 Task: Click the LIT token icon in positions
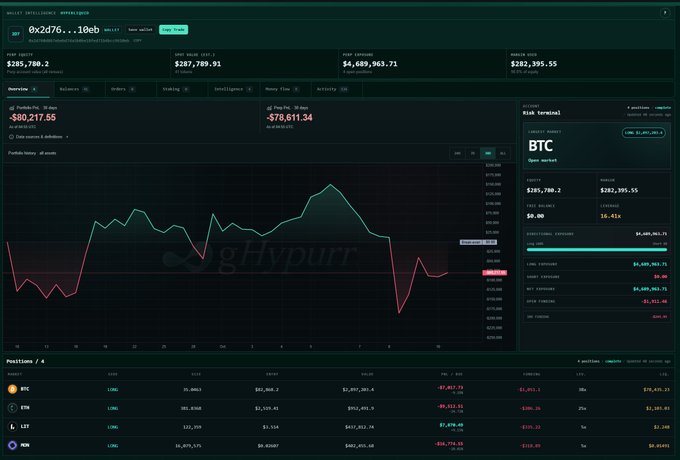(12, 426)
